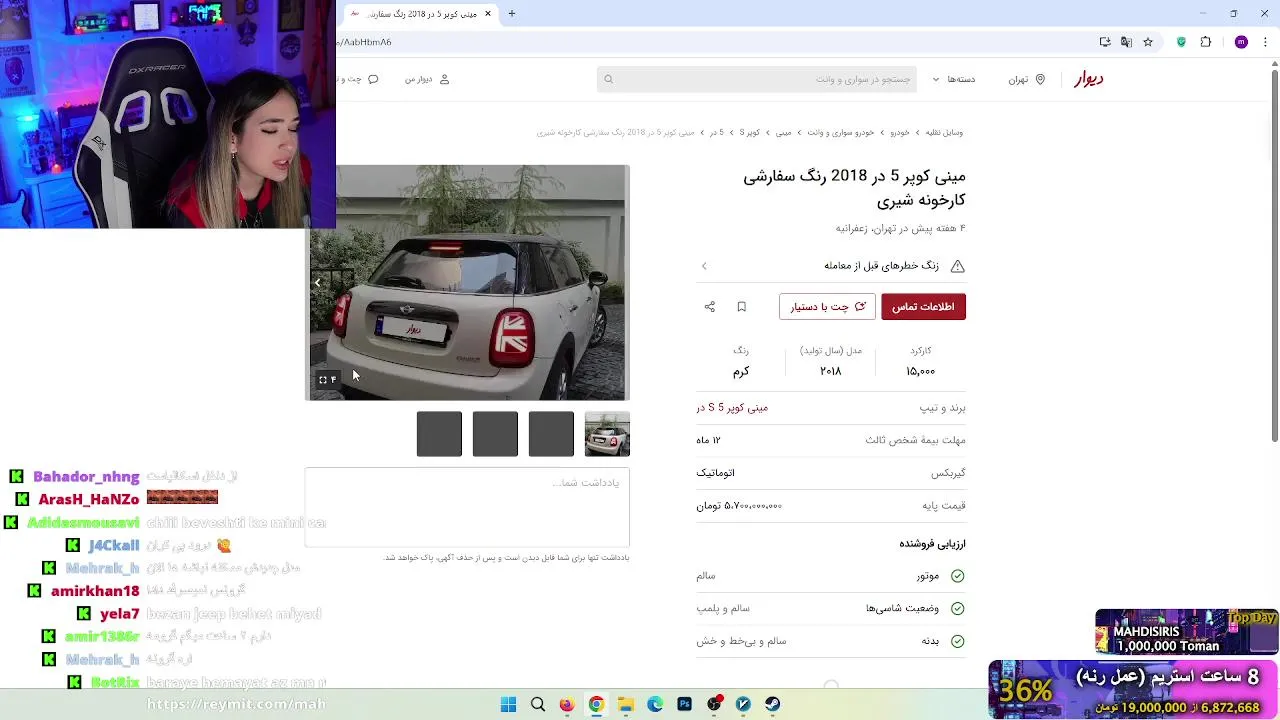Open OBS Studio from taskbar
Image resolution: width=1280 pixels, height=720 pixels.
coord(714,704)
